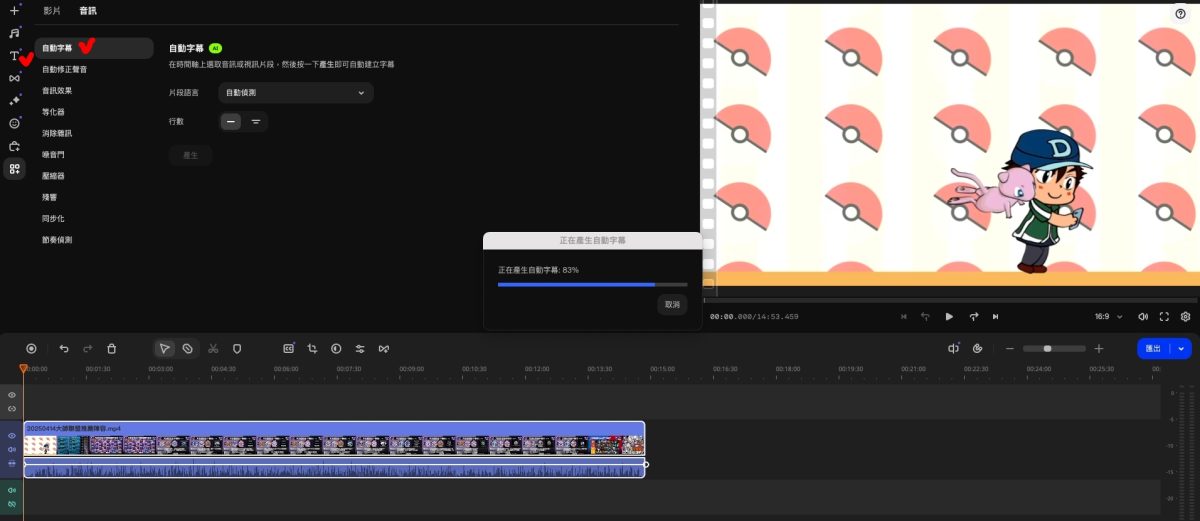This screenshot has height=521, width=1200.
Task: Redo the last undone action
Action: tap(88, 348)
